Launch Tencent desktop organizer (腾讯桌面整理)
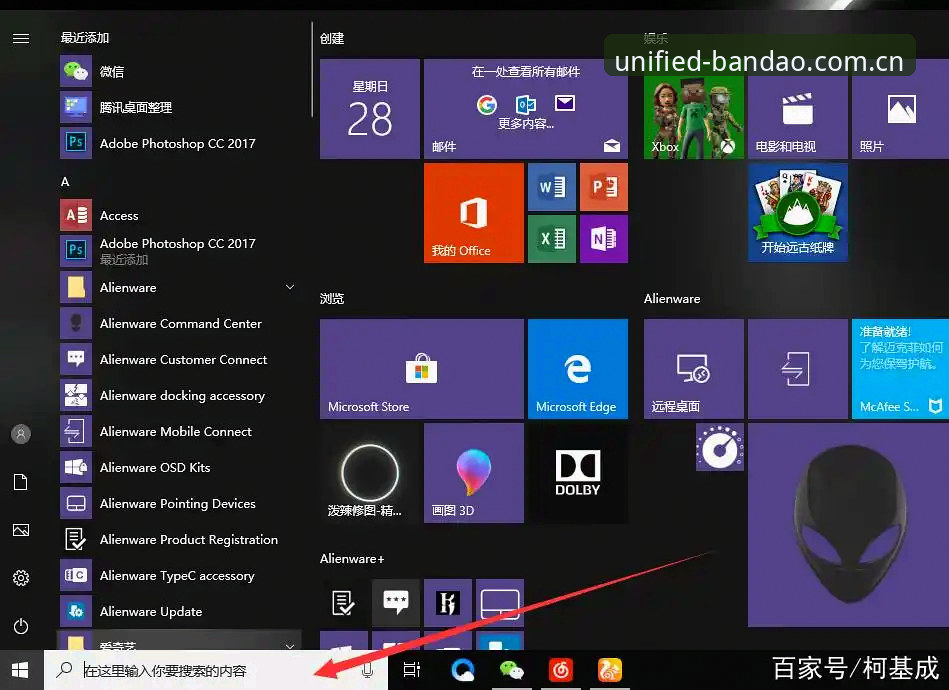The width and height of the screenshot is (949, 690). (180, 107)
